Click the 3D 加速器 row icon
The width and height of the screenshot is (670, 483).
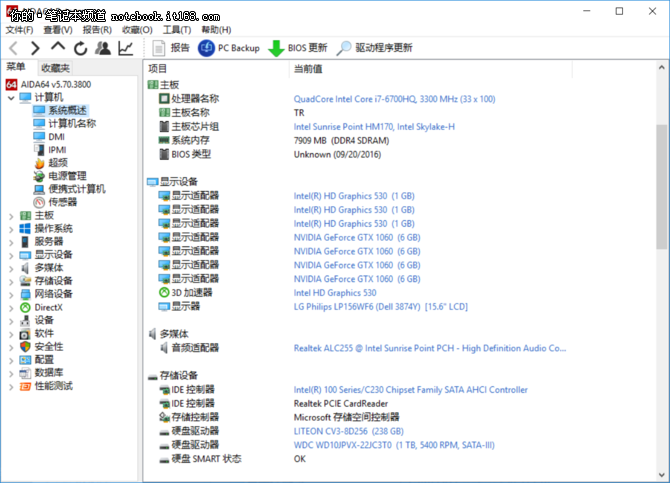(164, 292)
